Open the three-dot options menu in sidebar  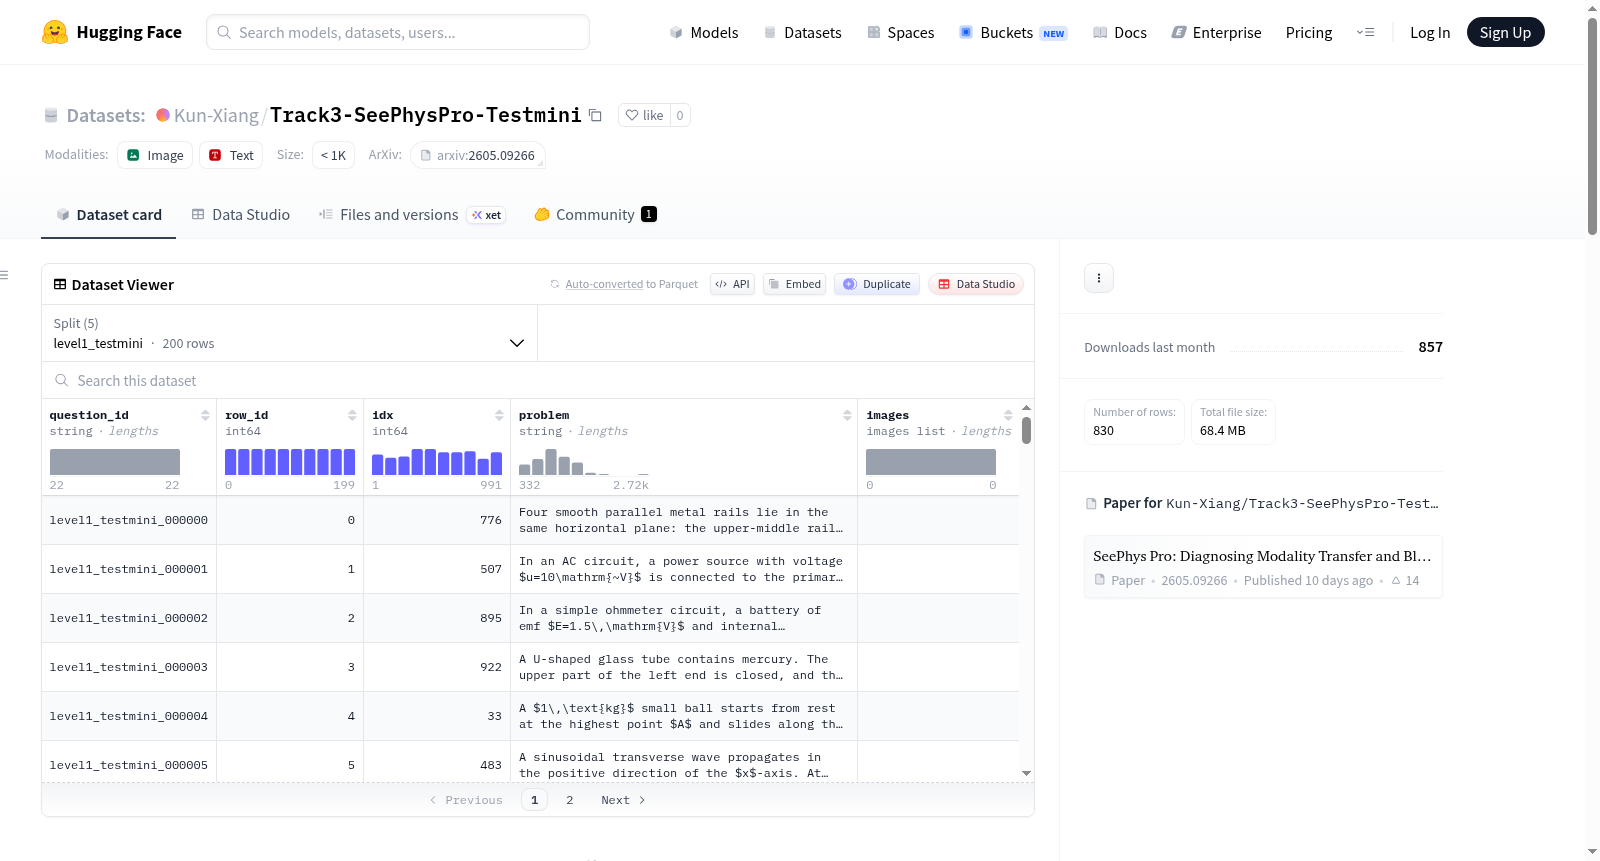[1099, 278]
